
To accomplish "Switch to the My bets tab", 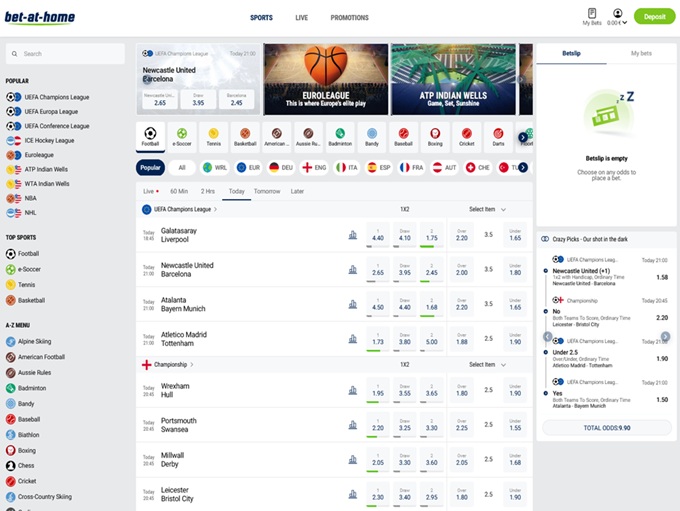I will coord(641,53).
